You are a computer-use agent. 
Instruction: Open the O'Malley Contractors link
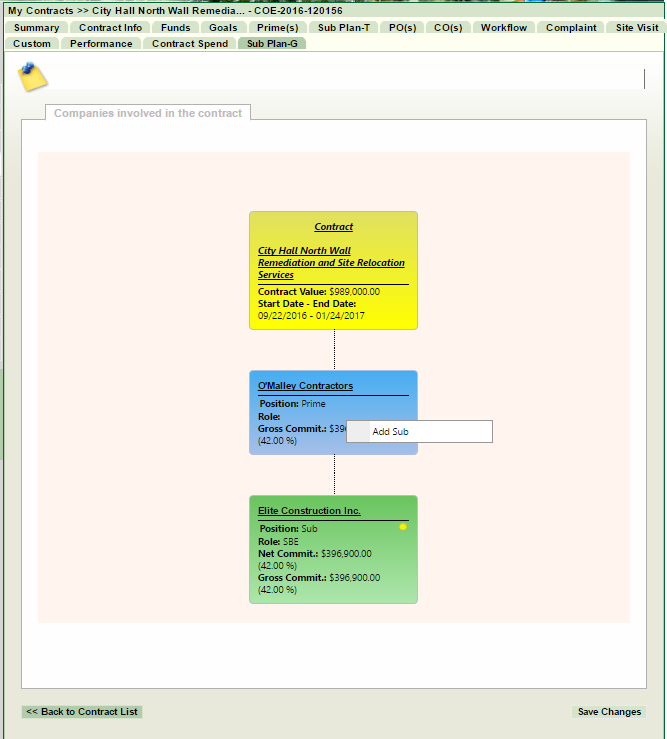pos(305,386)
